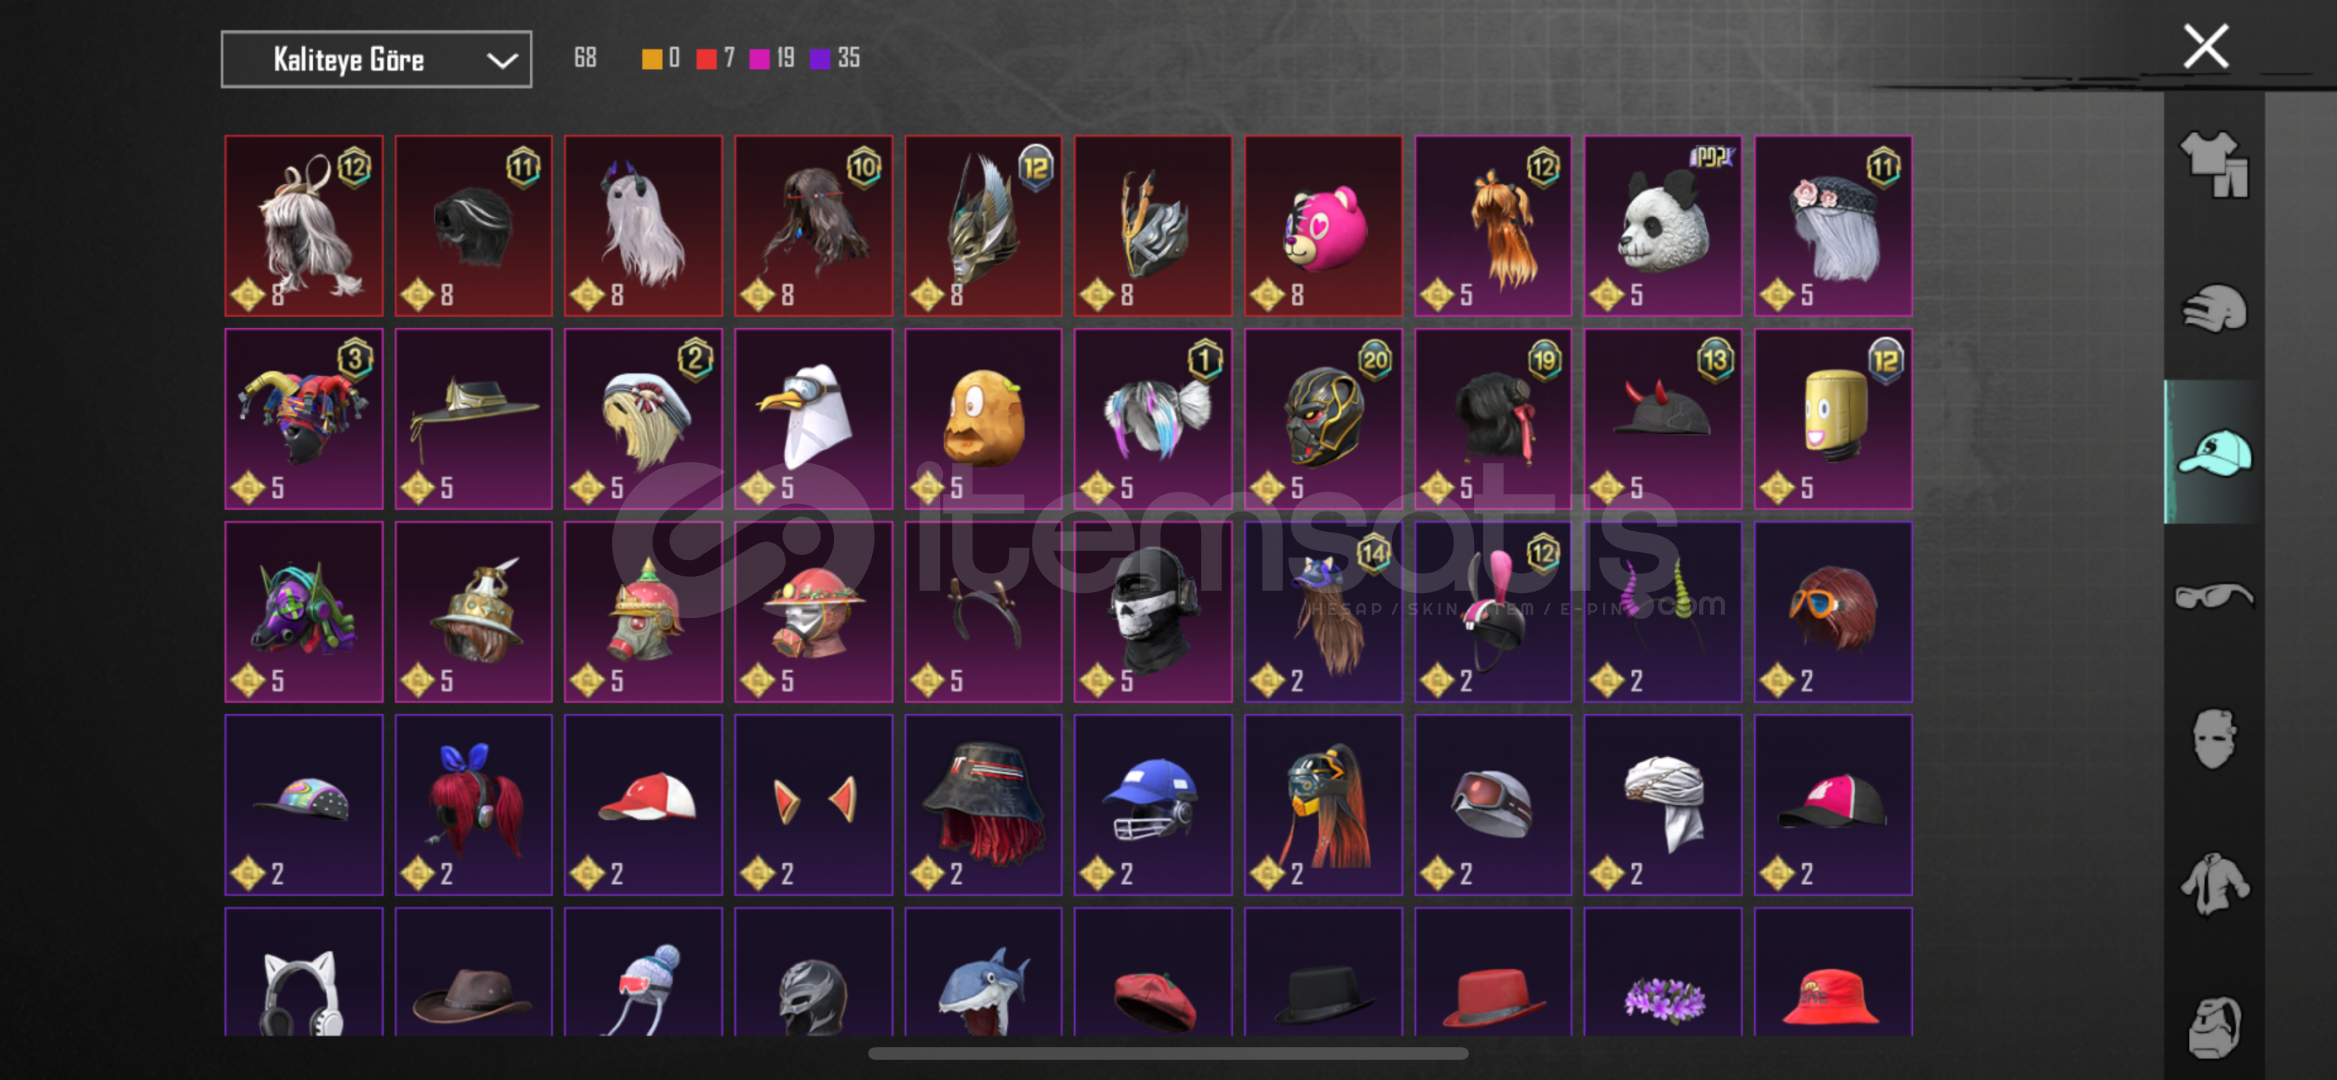This screenshot has height=1080, width=2337.
Task: Close the inventory with X button
Action: [x=2206, y=46]
